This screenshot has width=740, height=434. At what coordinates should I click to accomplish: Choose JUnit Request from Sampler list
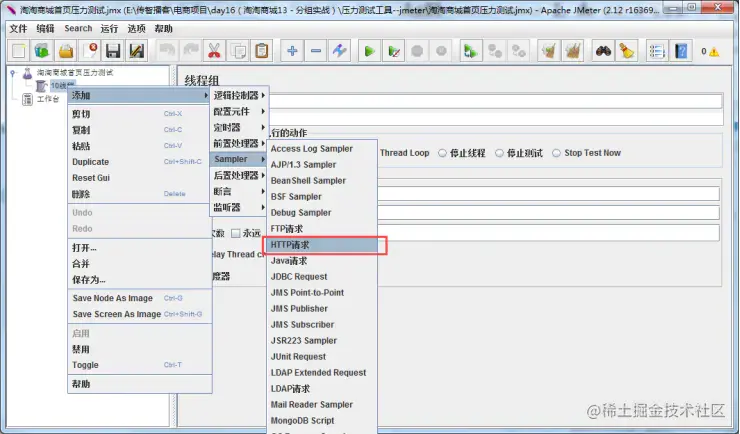(322, 357)
